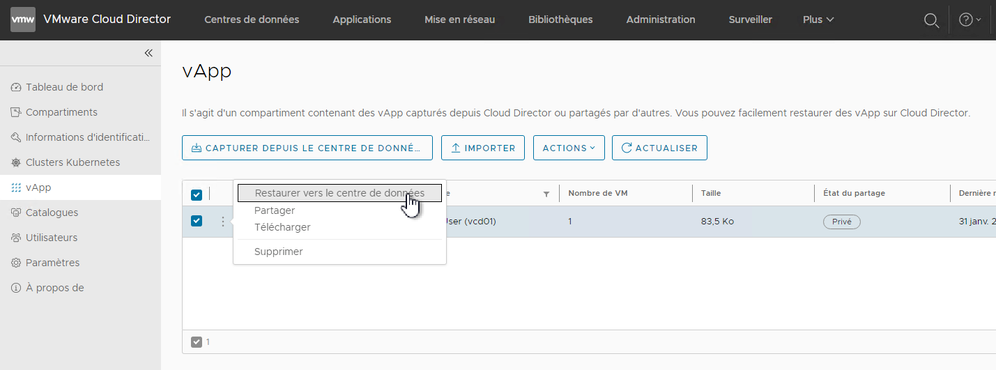Click the Clusters Kubernetes wheel icon

tap(16, 163)
